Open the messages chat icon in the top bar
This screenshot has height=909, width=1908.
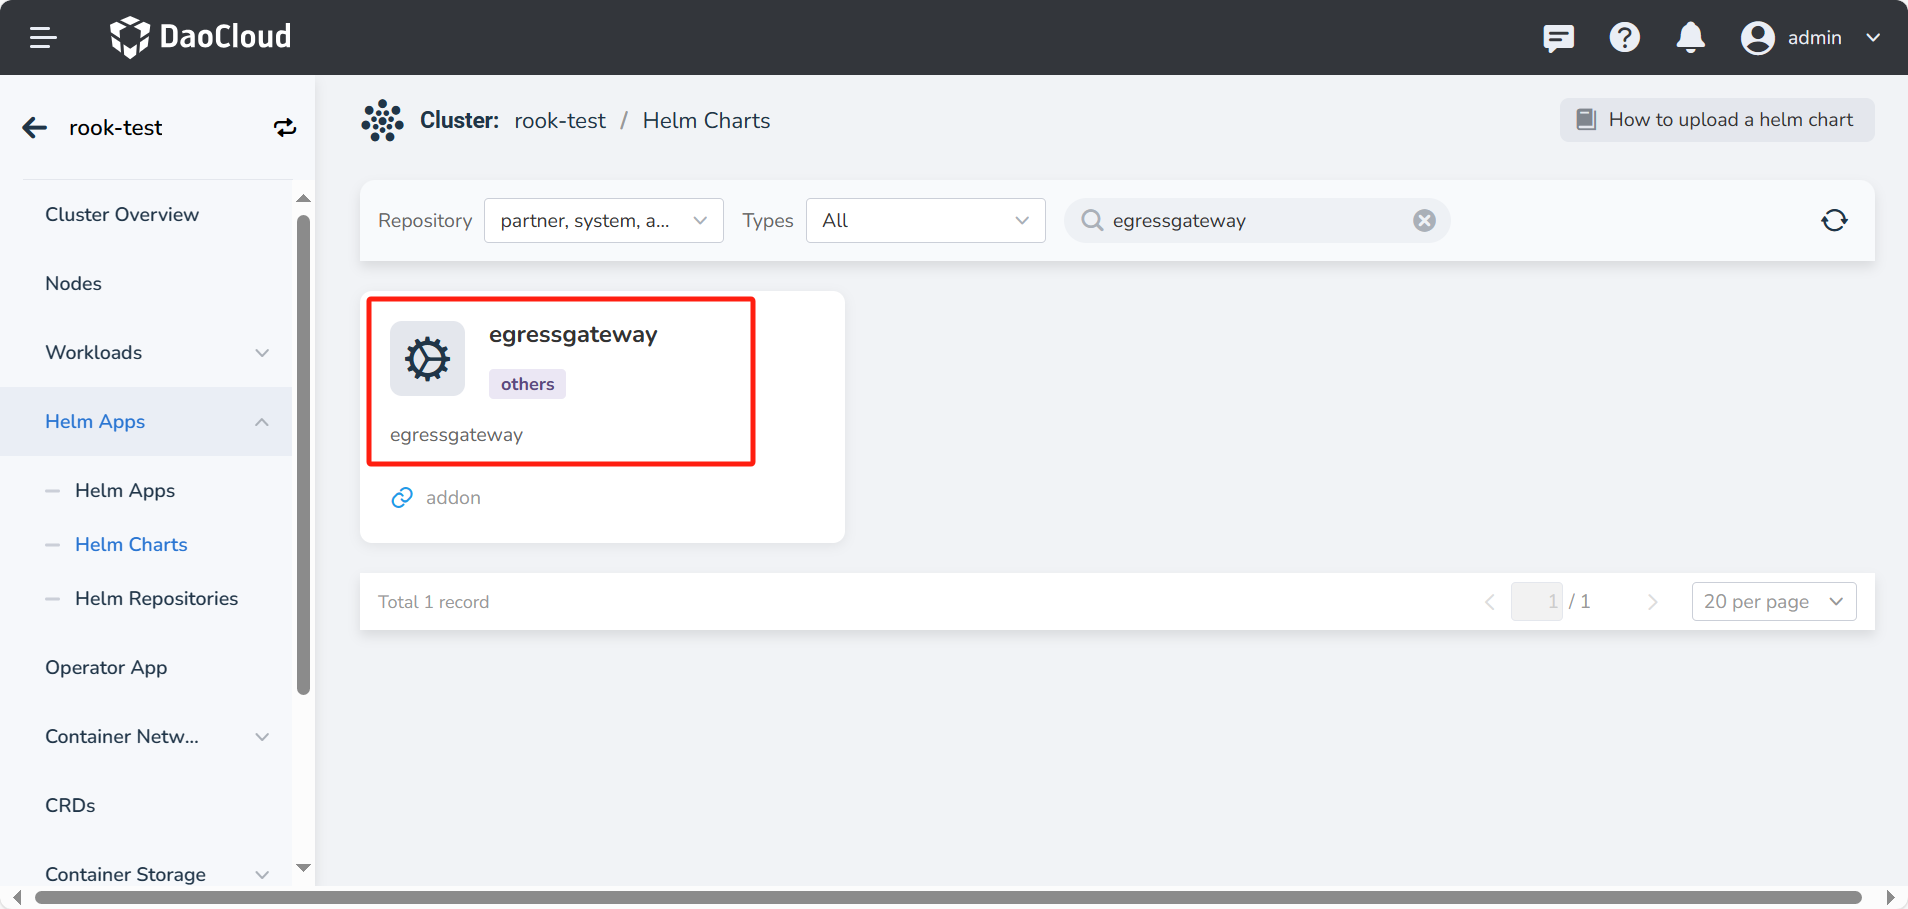coord(1558,37)
